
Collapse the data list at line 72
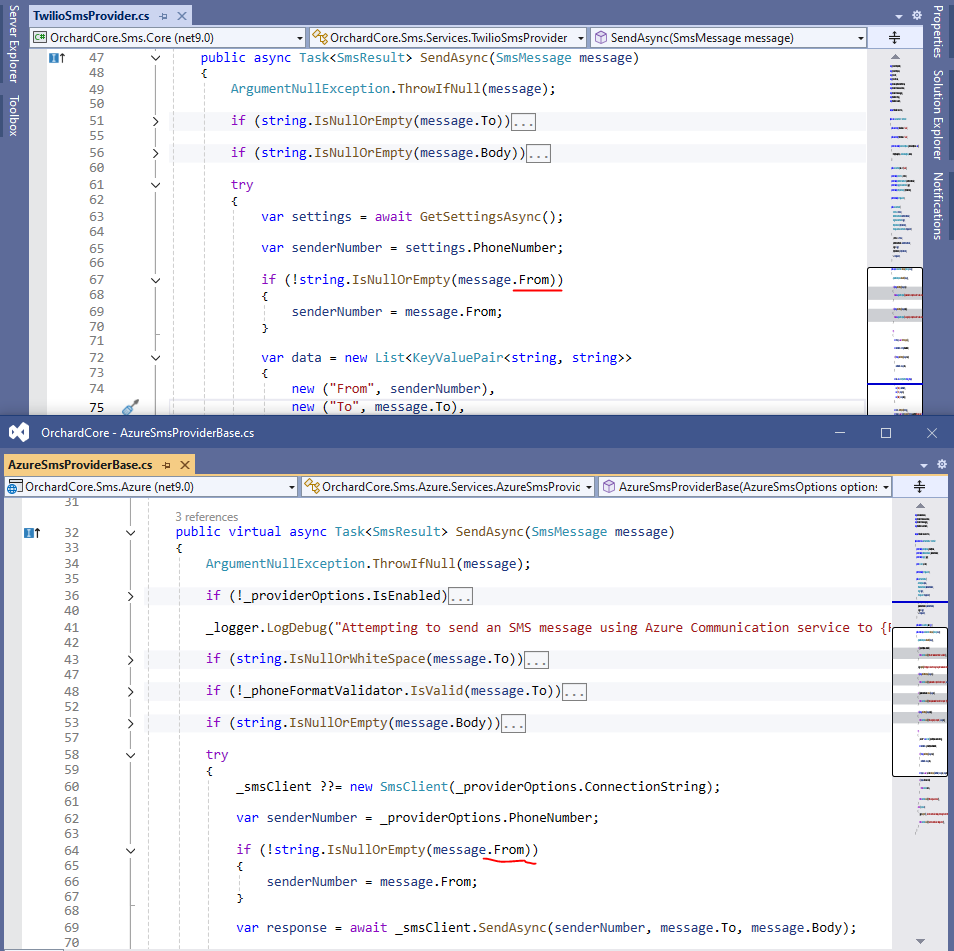coord(156,358)
